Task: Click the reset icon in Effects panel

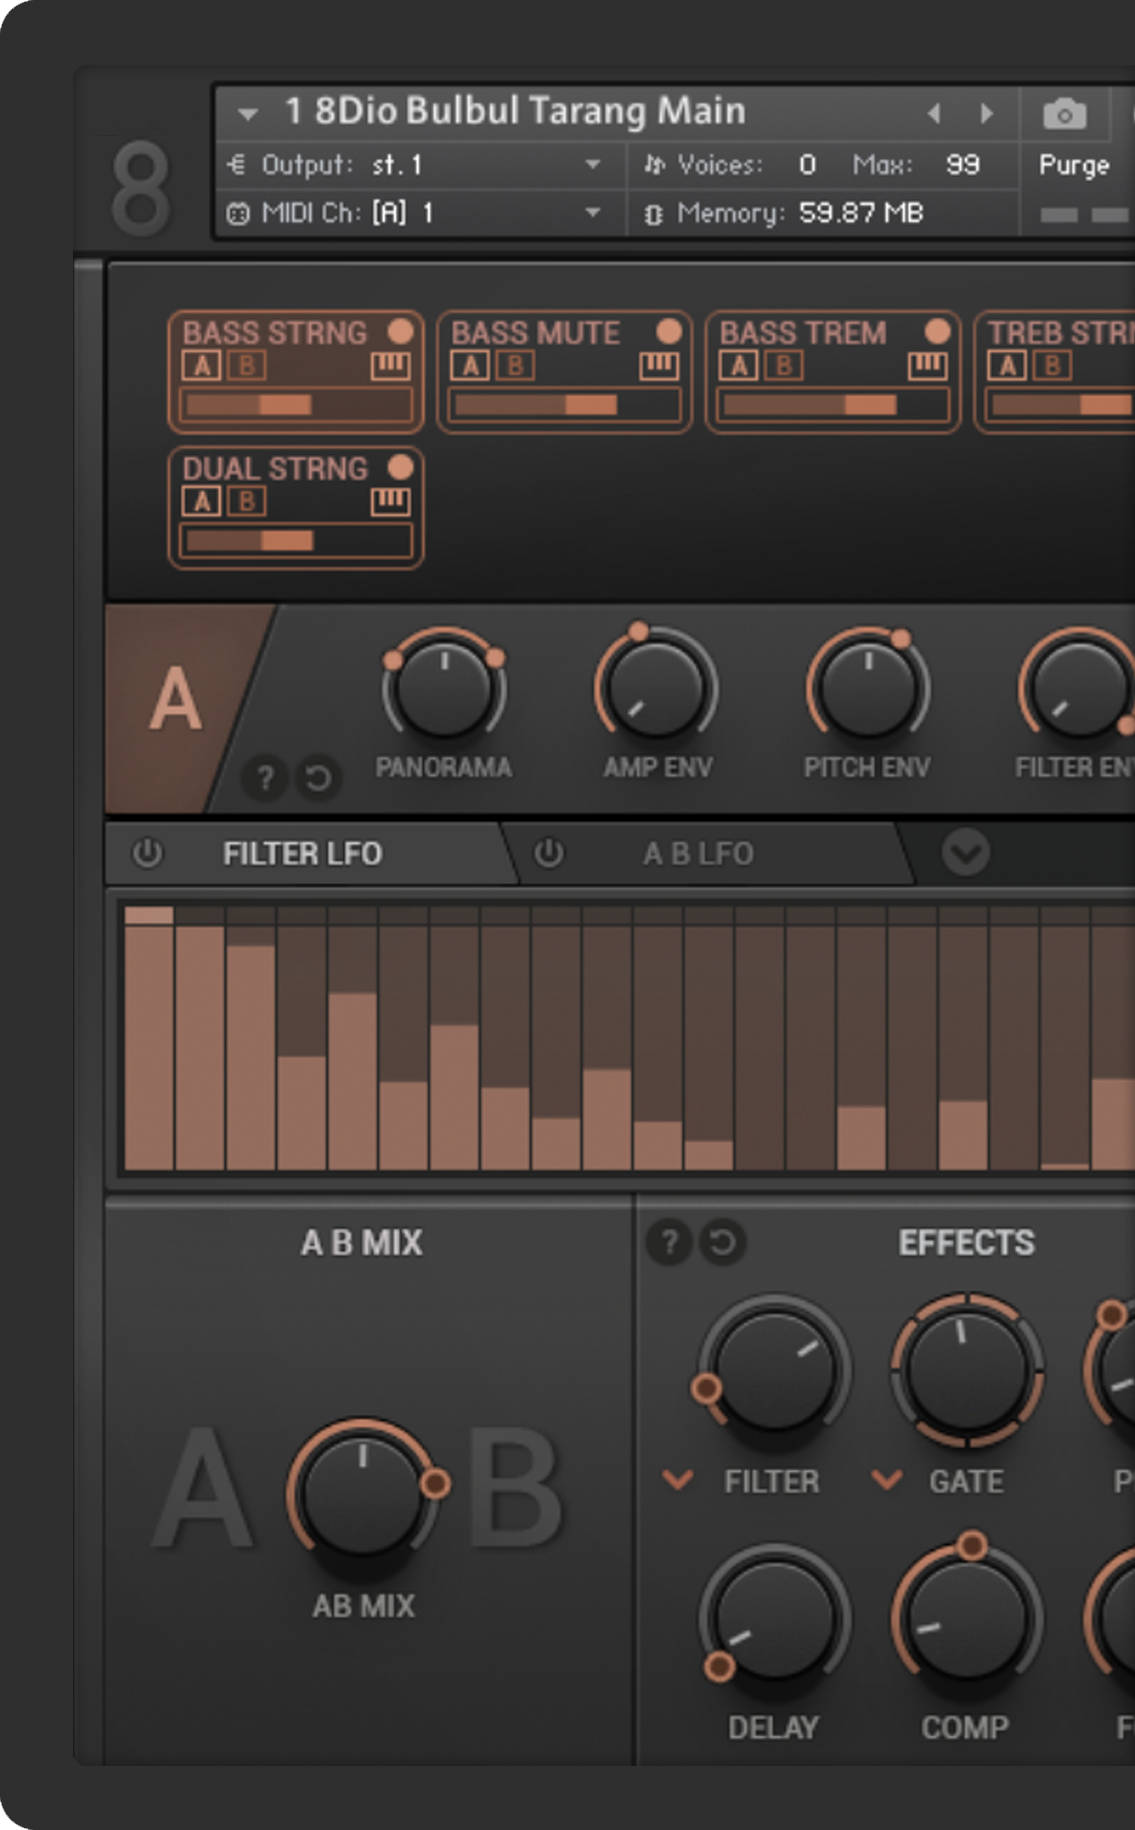Action: 722,1242
